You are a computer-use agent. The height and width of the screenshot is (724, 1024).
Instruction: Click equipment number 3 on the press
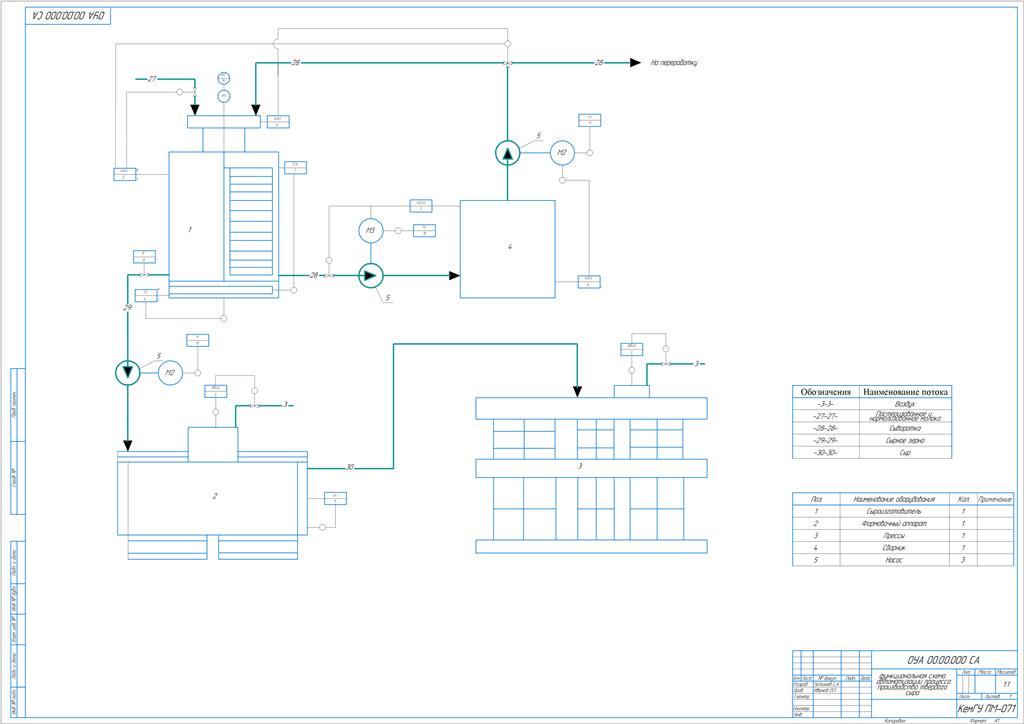(x=580, y=466)
